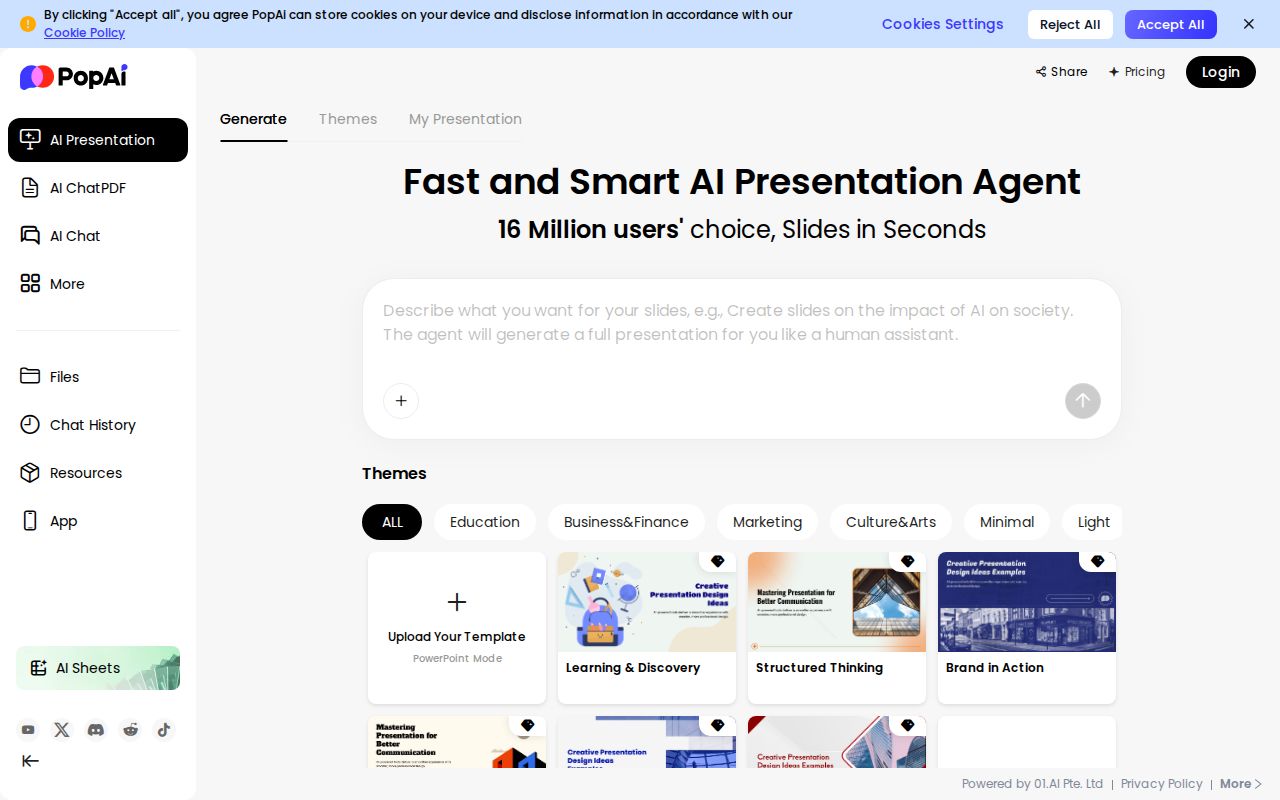Expand the More footer menu
This screenshot has width=1280, height=800.
[x=1240, y=784]
